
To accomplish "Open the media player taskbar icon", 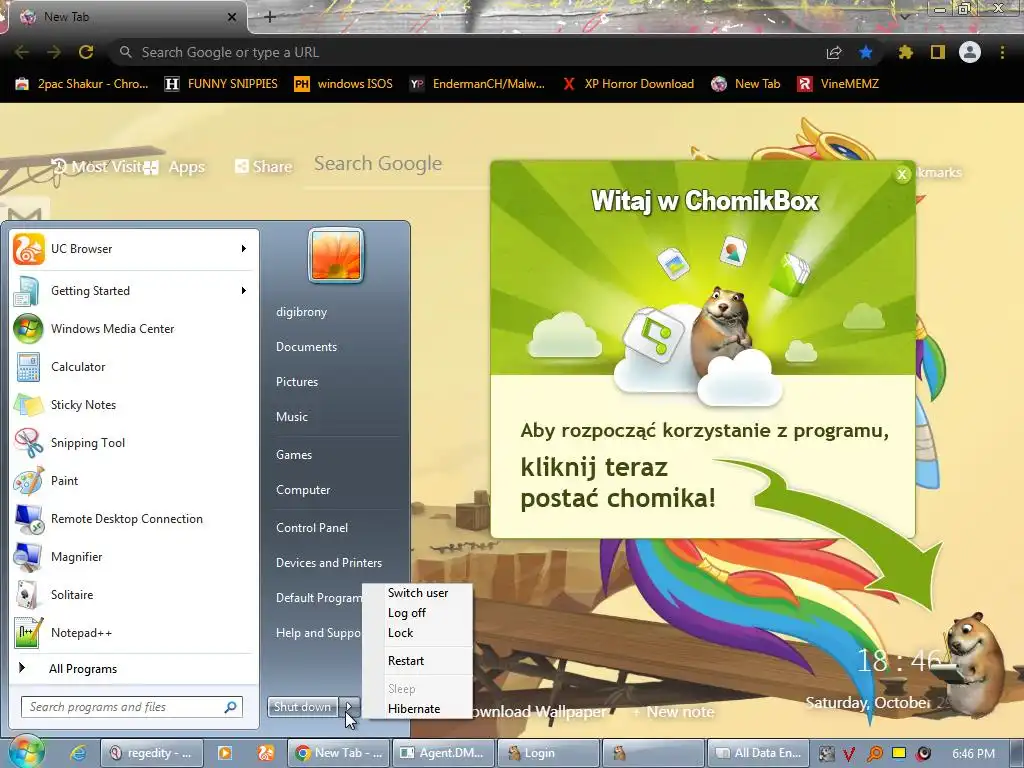I will 225,753.
